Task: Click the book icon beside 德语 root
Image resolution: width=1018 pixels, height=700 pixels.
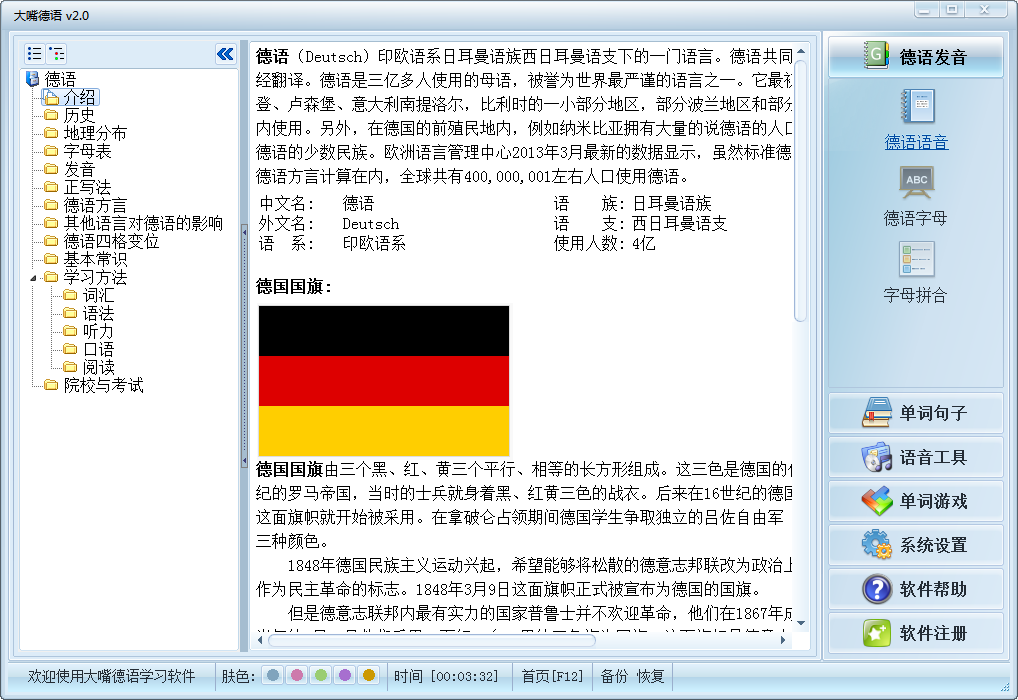Action: click(x=32, y=79)
